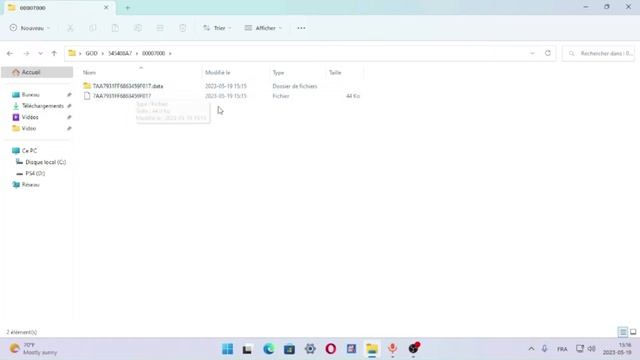640x360 pixels.
Task: Click the Delete trash icon
Action: click(182, 28)
